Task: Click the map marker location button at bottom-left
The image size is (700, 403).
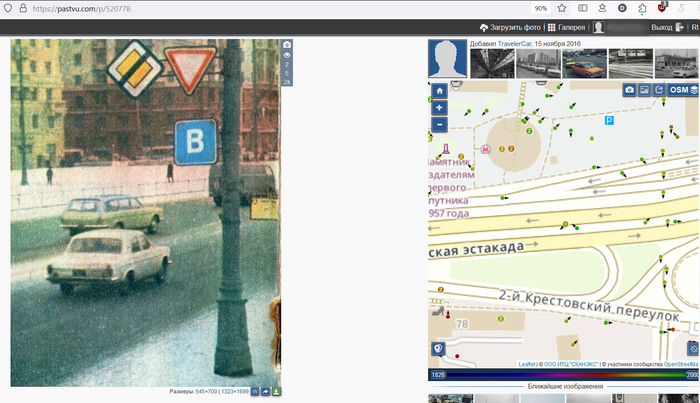Action: pyautogui.click(x=438, y=348)
